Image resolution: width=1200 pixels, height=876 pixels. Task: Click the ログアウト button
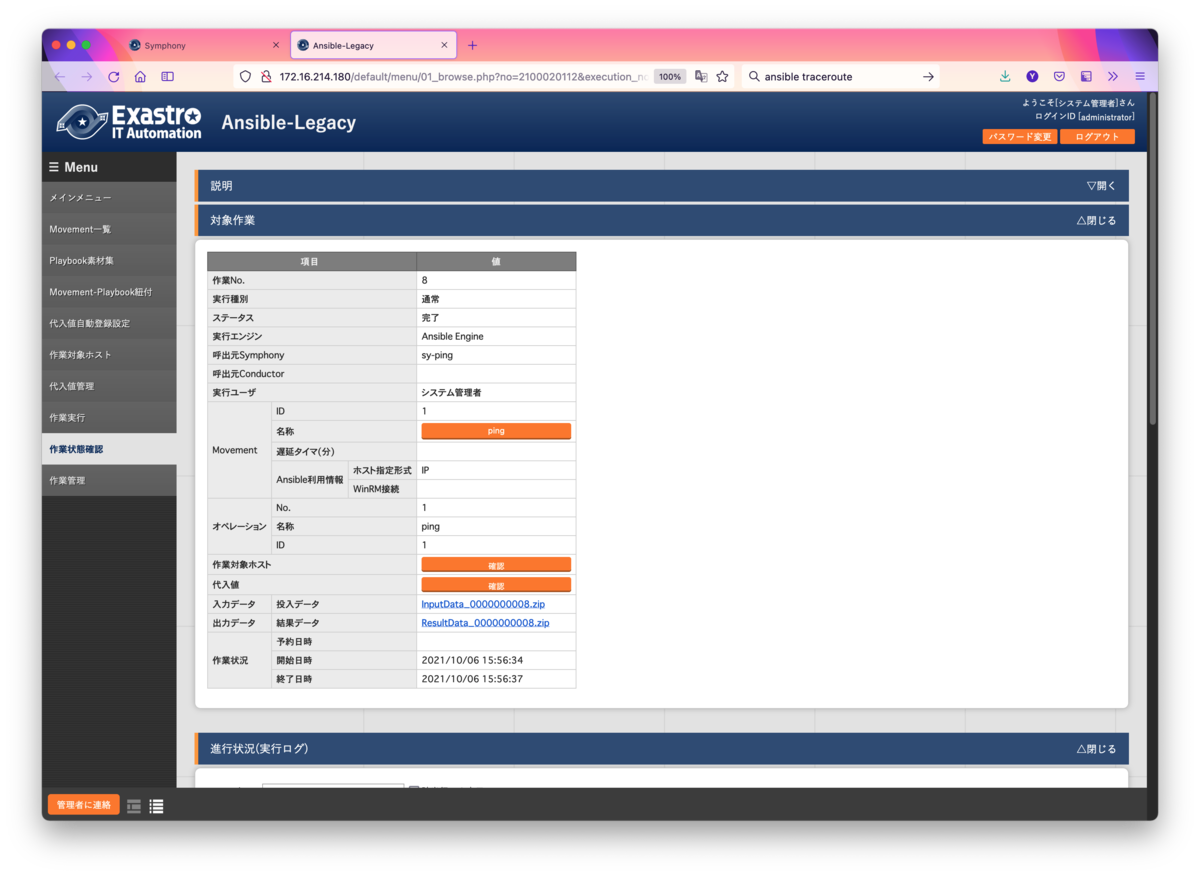point(1097,137)
